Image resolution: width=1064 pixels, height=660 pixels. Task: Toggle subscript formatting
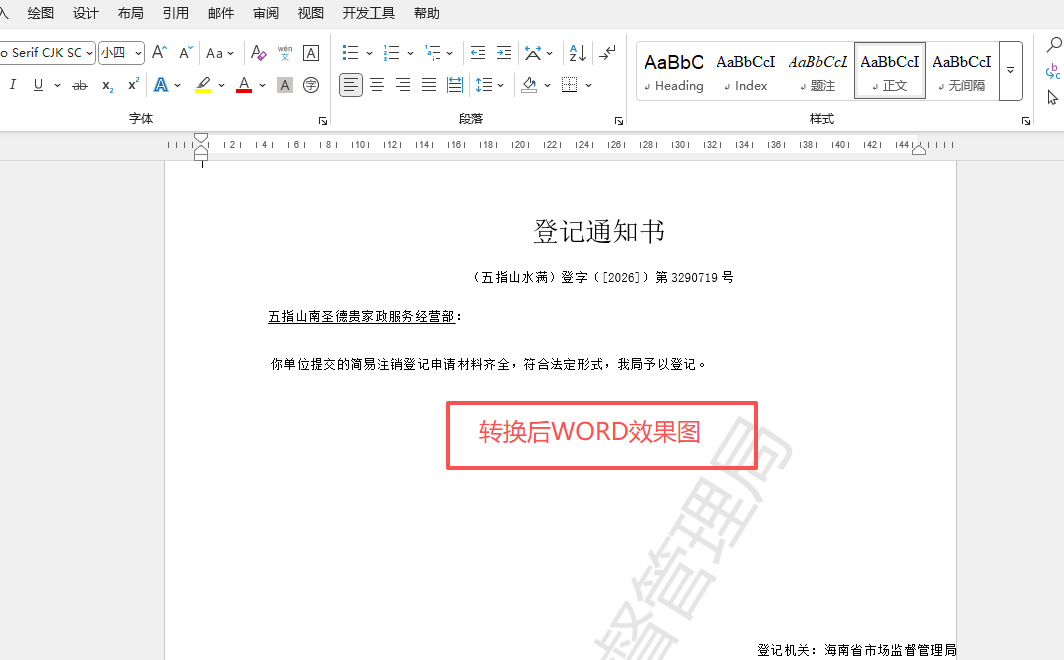(x=107, y=85)
